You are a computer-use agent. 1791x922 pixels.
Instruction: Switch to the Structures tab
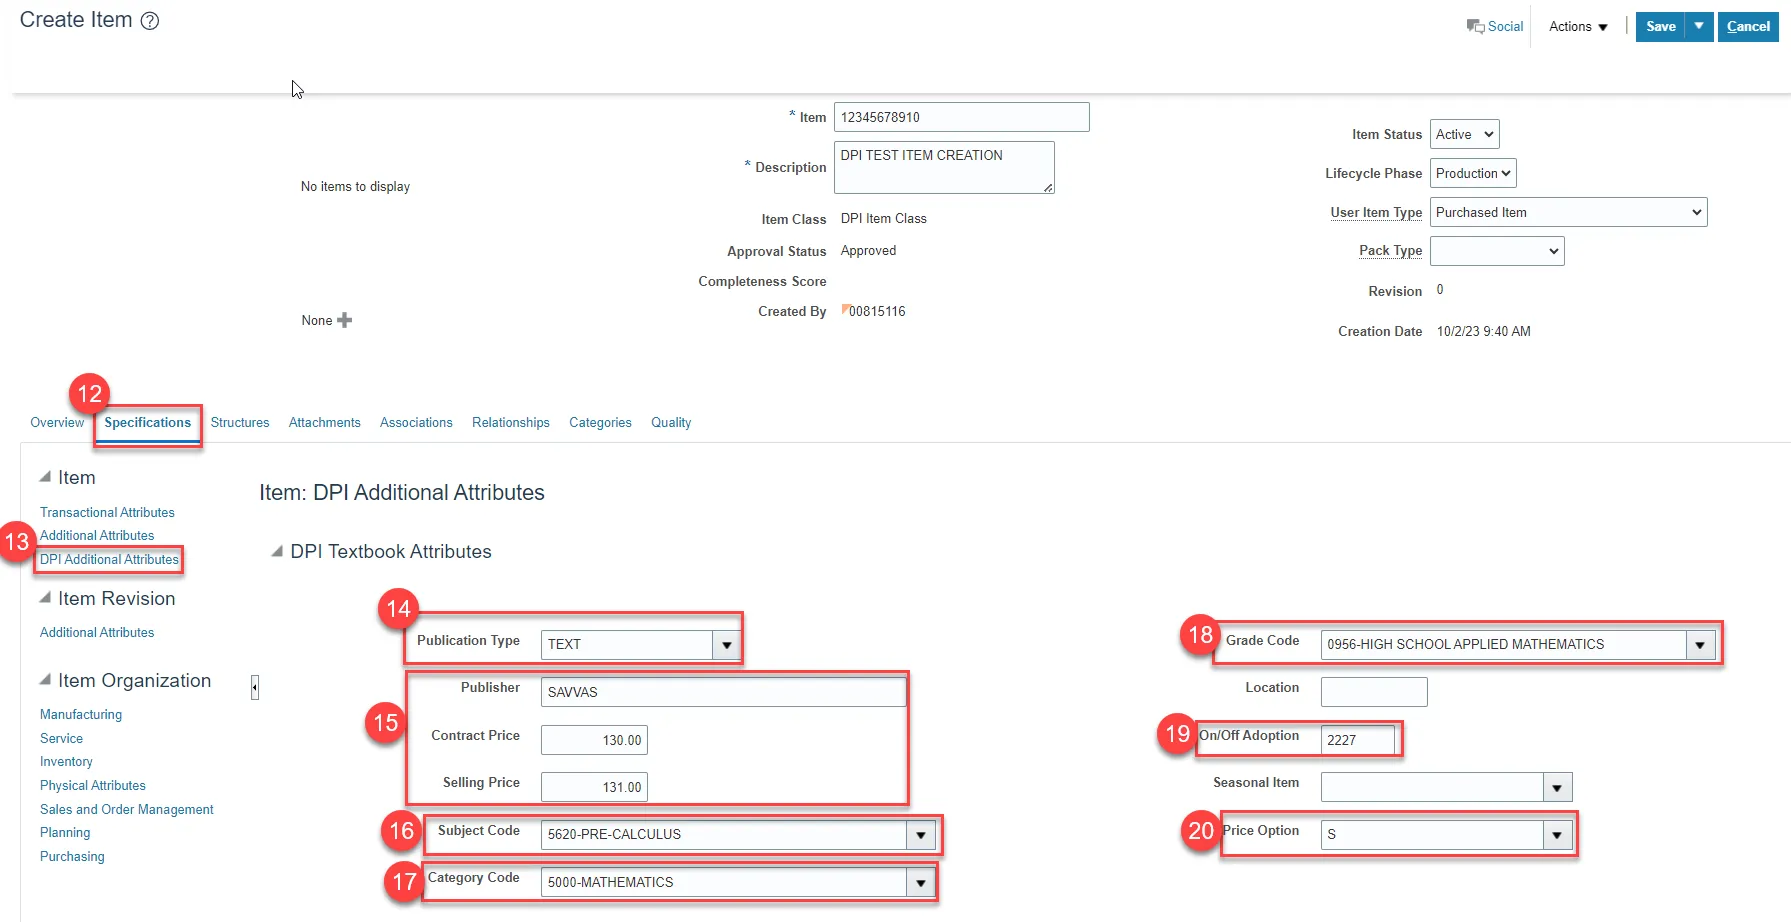click(240, 423)
